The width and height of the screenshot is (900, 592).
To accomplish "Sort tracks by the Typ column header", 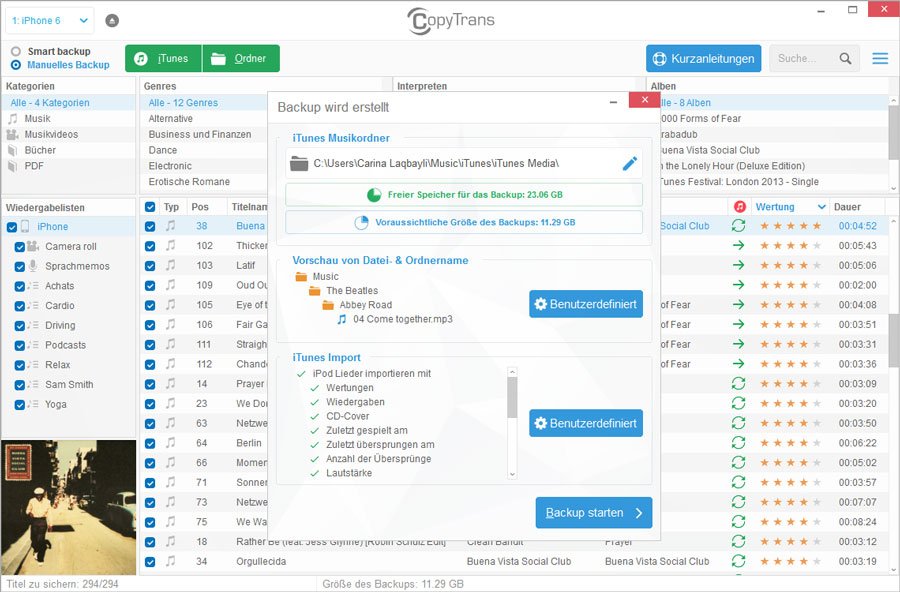I will pos(171,207).
